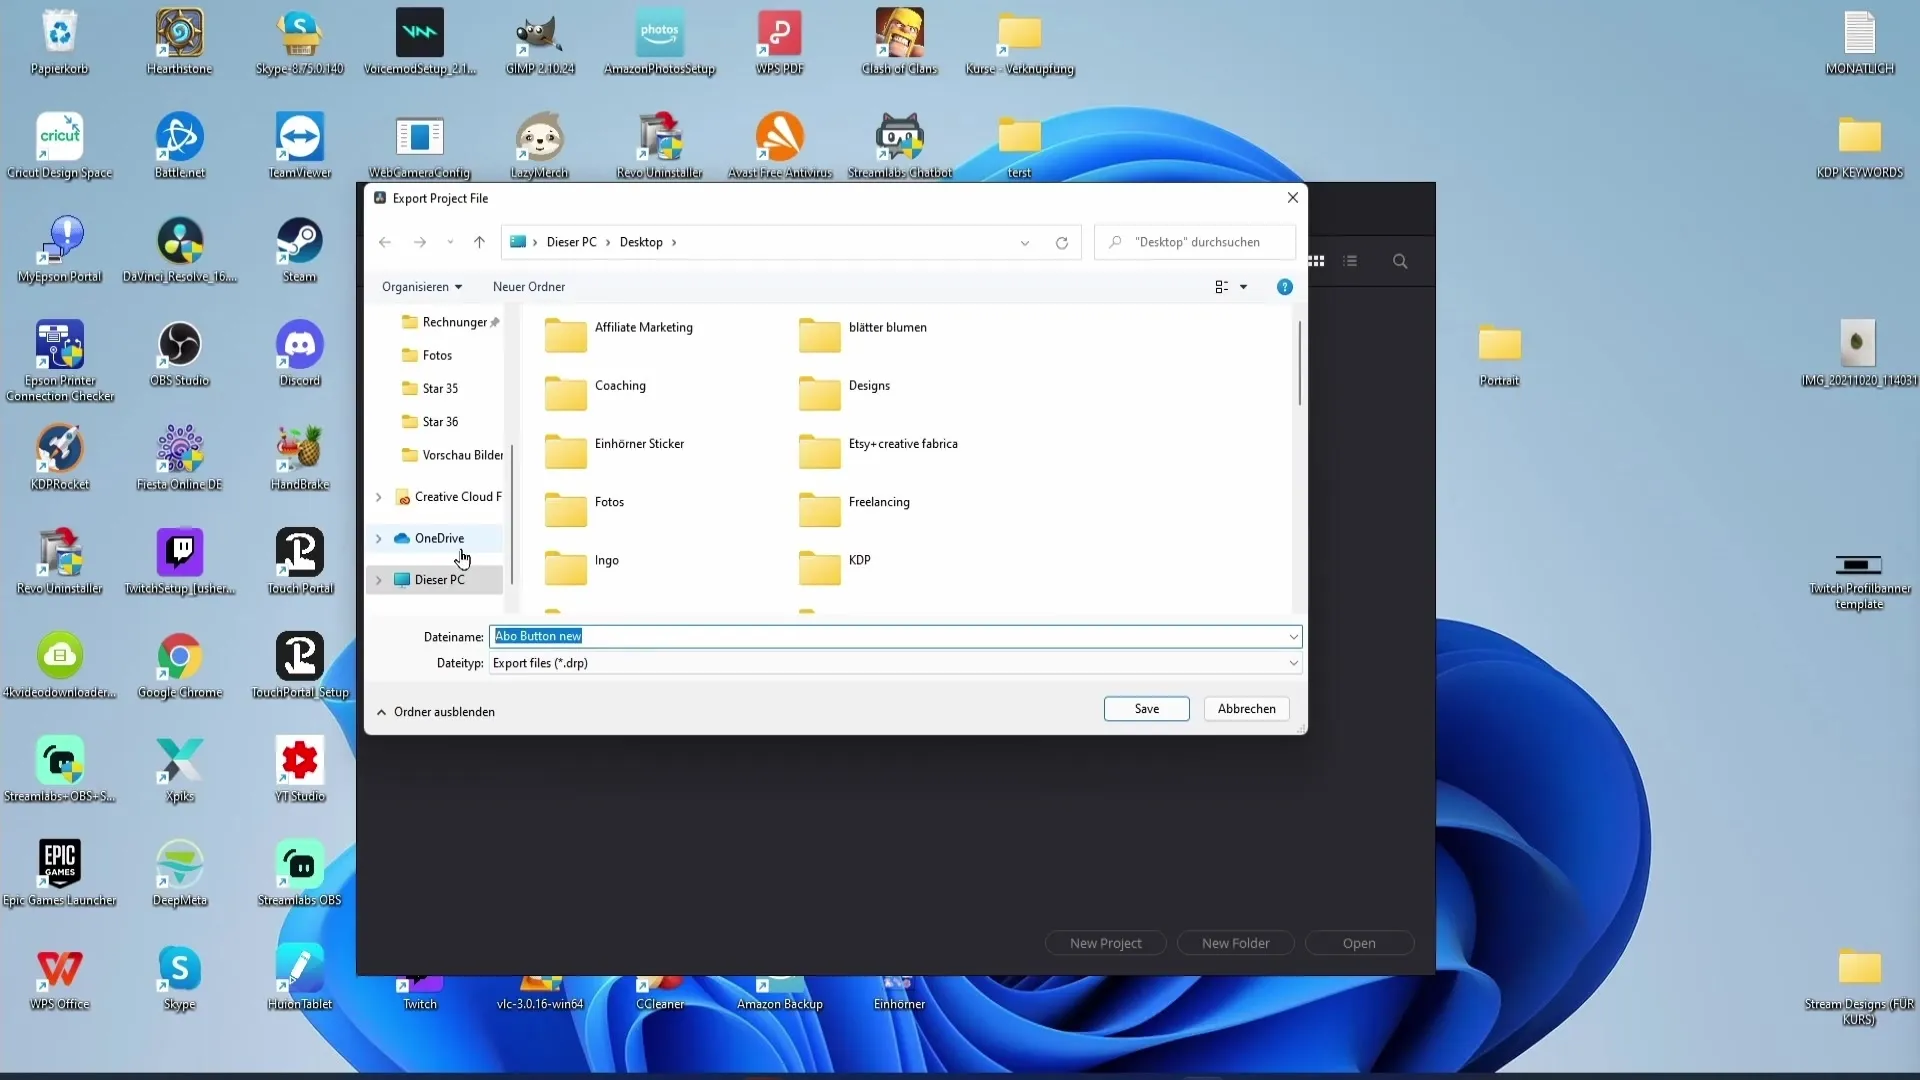The width and height of the screenshot is (1920, 1080).
Task: Open Epic Games Launcher icon
Action: click(59, 862)
